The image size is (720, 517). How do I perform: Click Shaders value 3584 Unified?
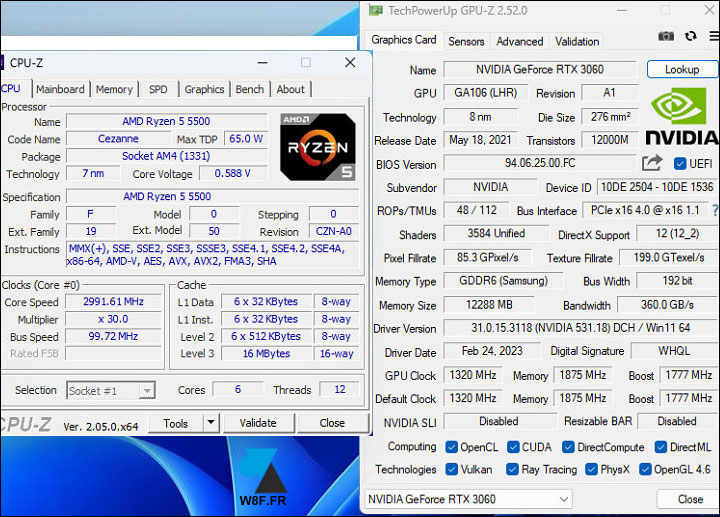point(496,234)
